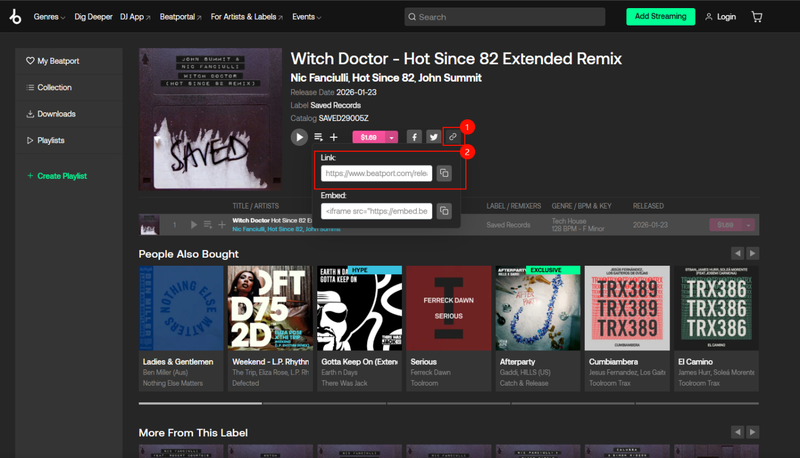
Task: Click the Login link
Action: click(x=720, y=17)
